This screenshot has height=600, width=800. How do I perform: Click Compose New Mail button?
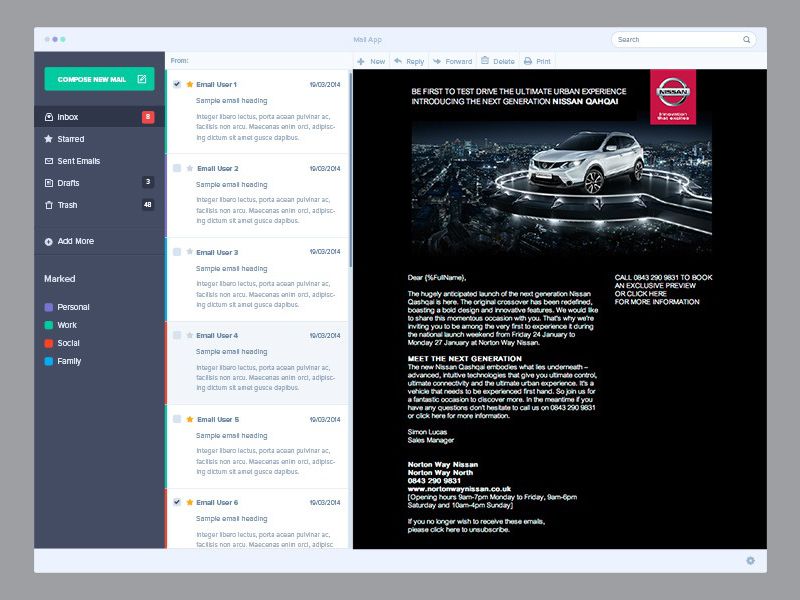(99, 79)
